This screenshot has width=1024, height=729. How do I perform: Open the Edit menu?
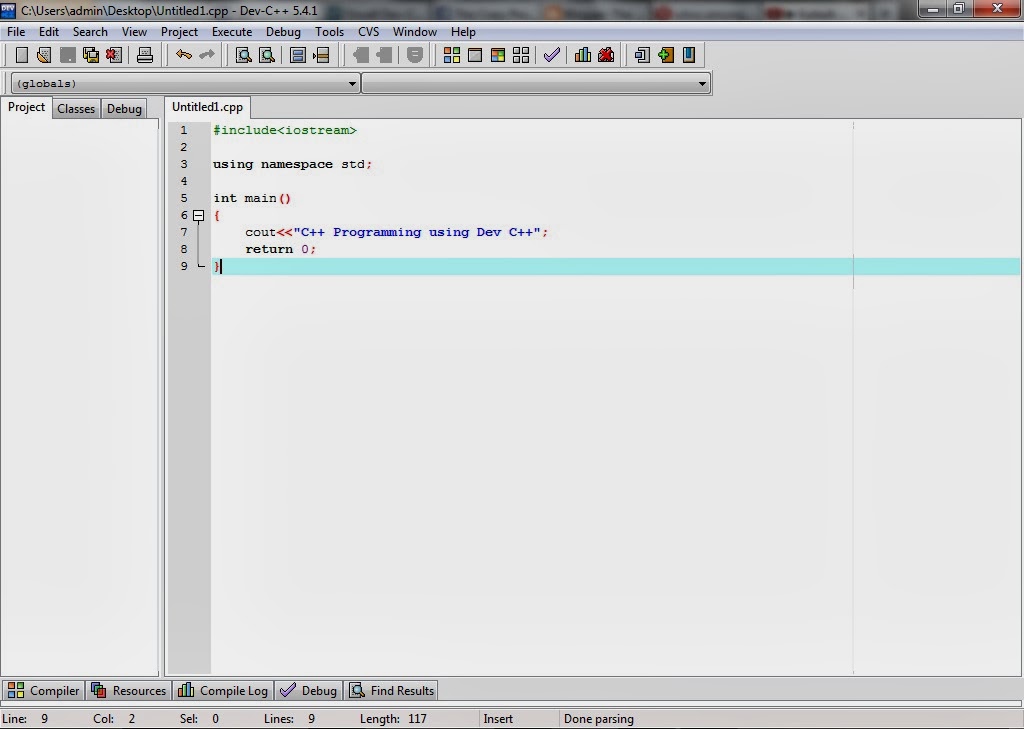[x=48, y=32]
